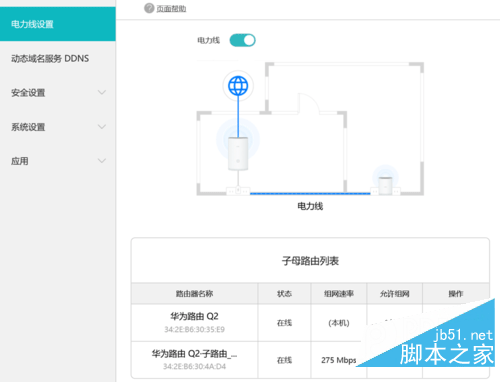Screen dimensions: 500x382
Task: Open 动态域名服务 DDNS menu item
Action: pyautogui.click(x=58, y=58)
